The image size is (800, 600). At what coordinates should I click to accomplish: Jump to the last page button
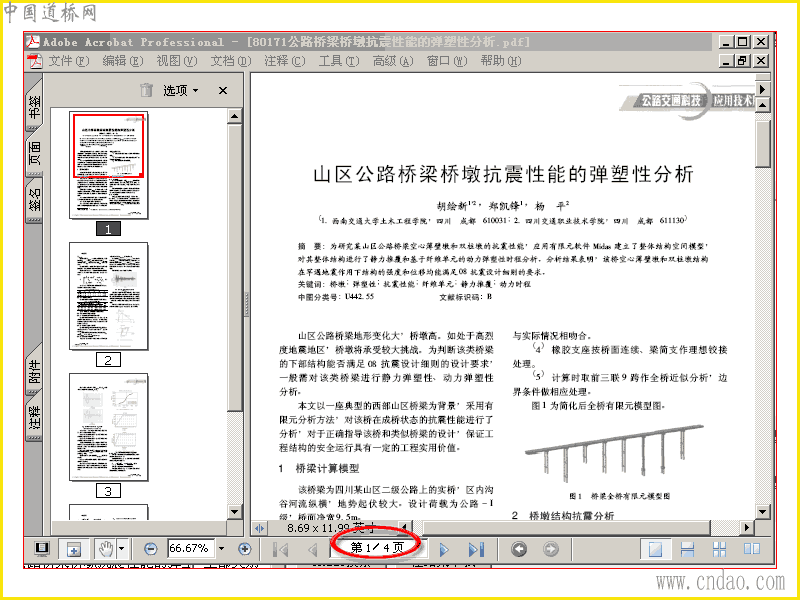point(477,549)
